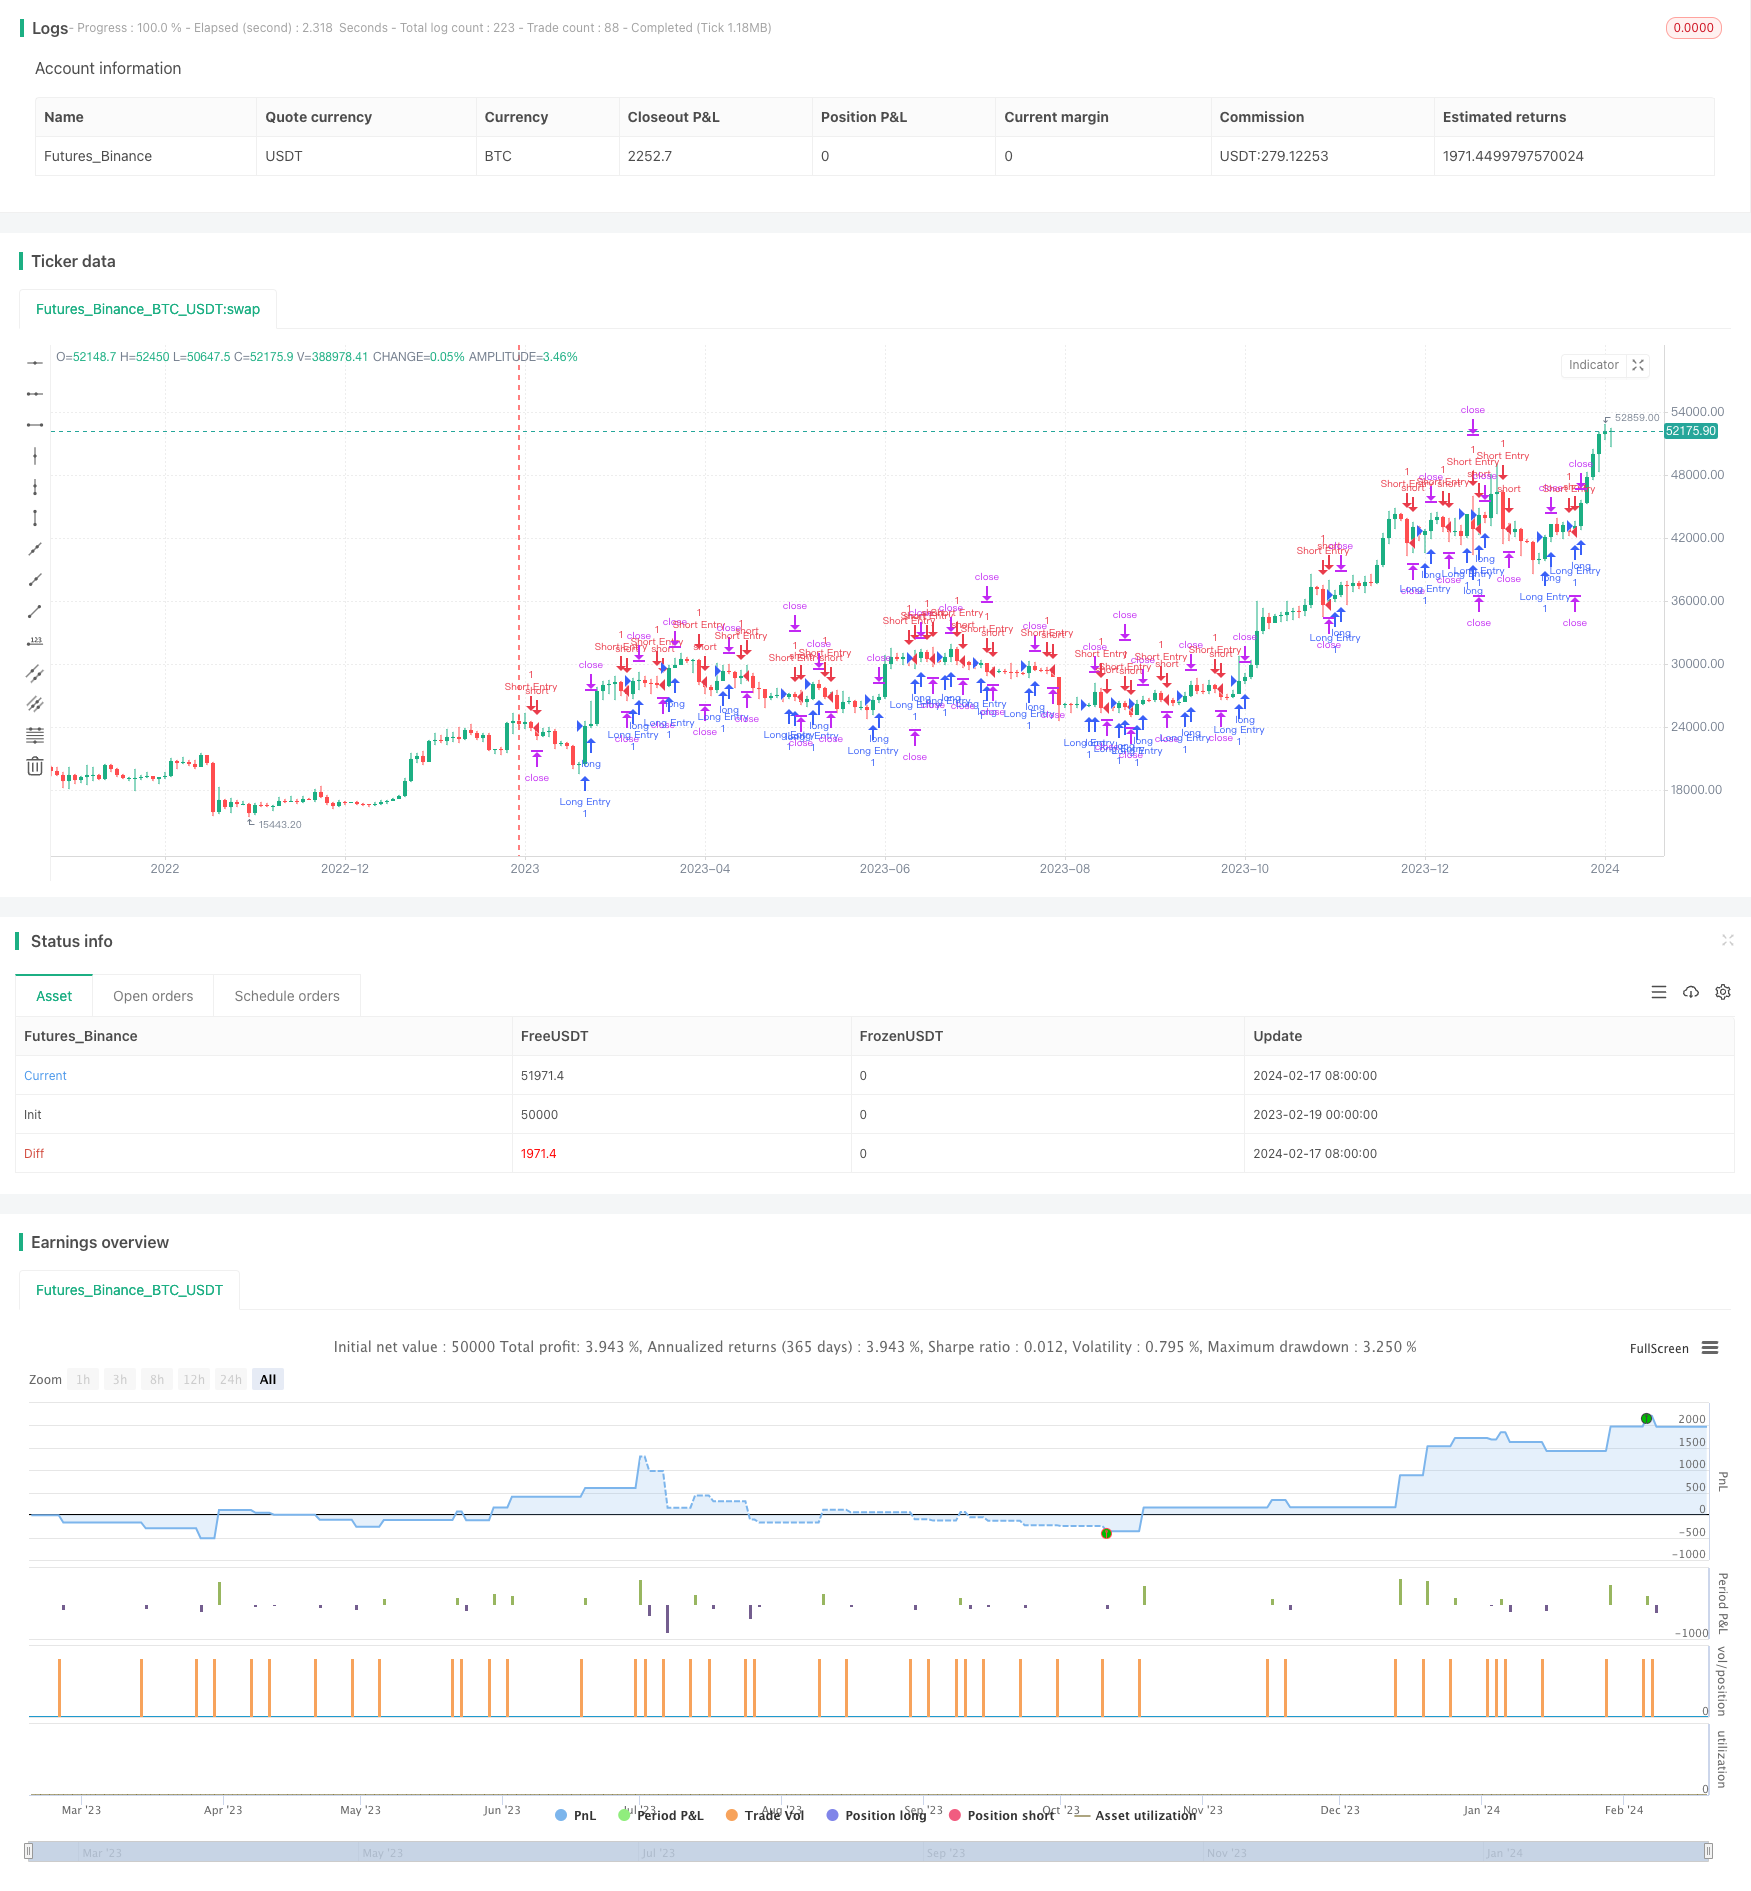Click the green peak marker on PnL curve

[1646, 1418]
